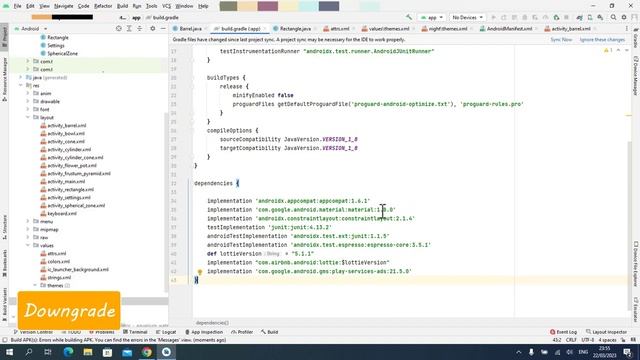The image size is (640, 360).
Task: Toggle the Project tool window stripe button
Action: coord(4,37)
